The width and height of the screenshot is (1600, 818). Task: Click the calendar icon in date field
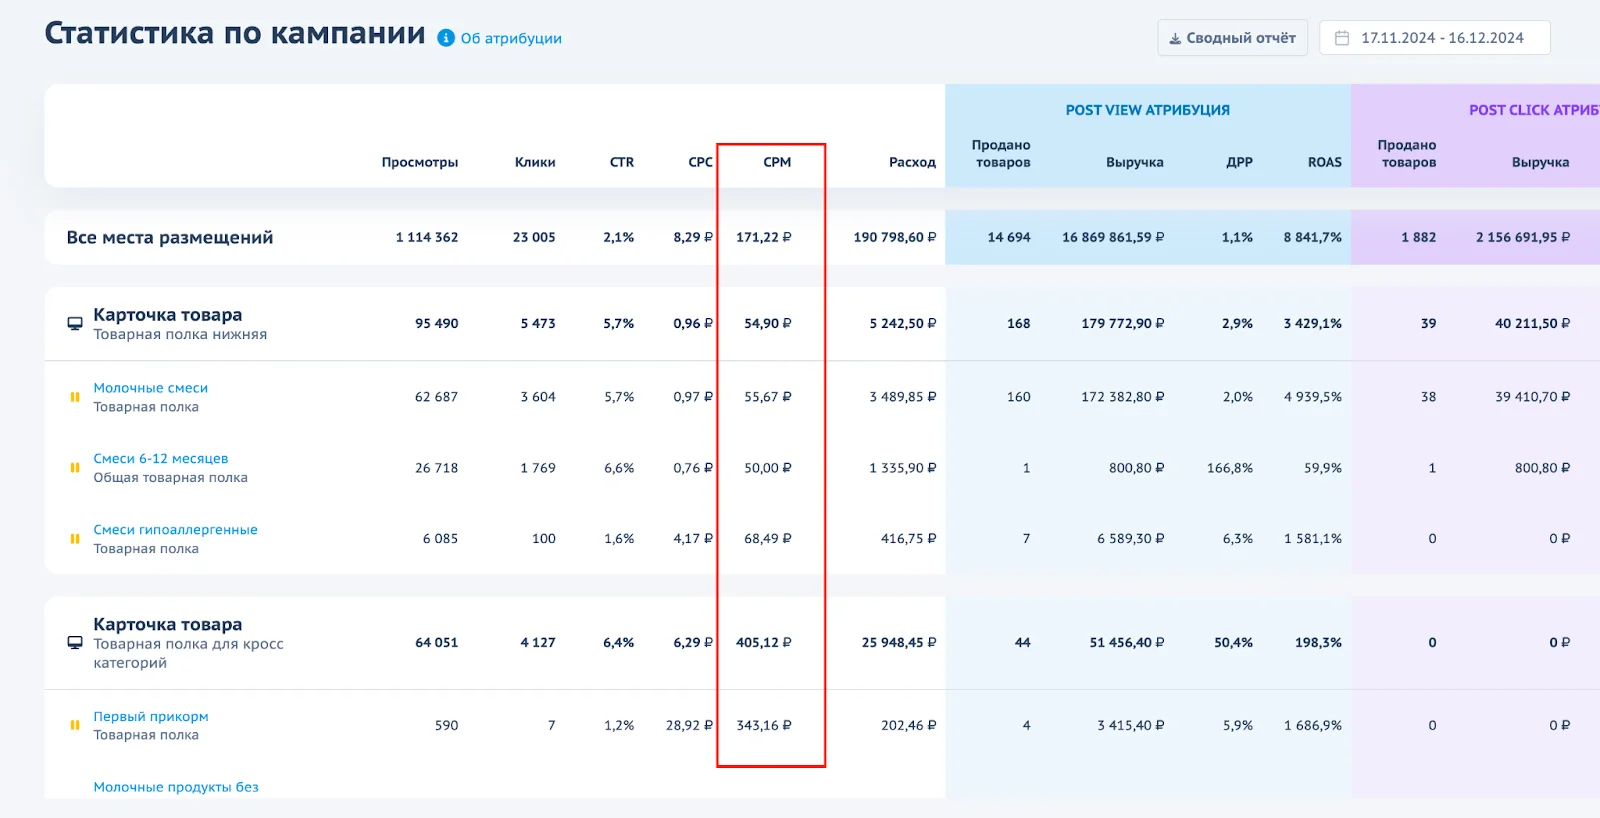(1342, 38)
